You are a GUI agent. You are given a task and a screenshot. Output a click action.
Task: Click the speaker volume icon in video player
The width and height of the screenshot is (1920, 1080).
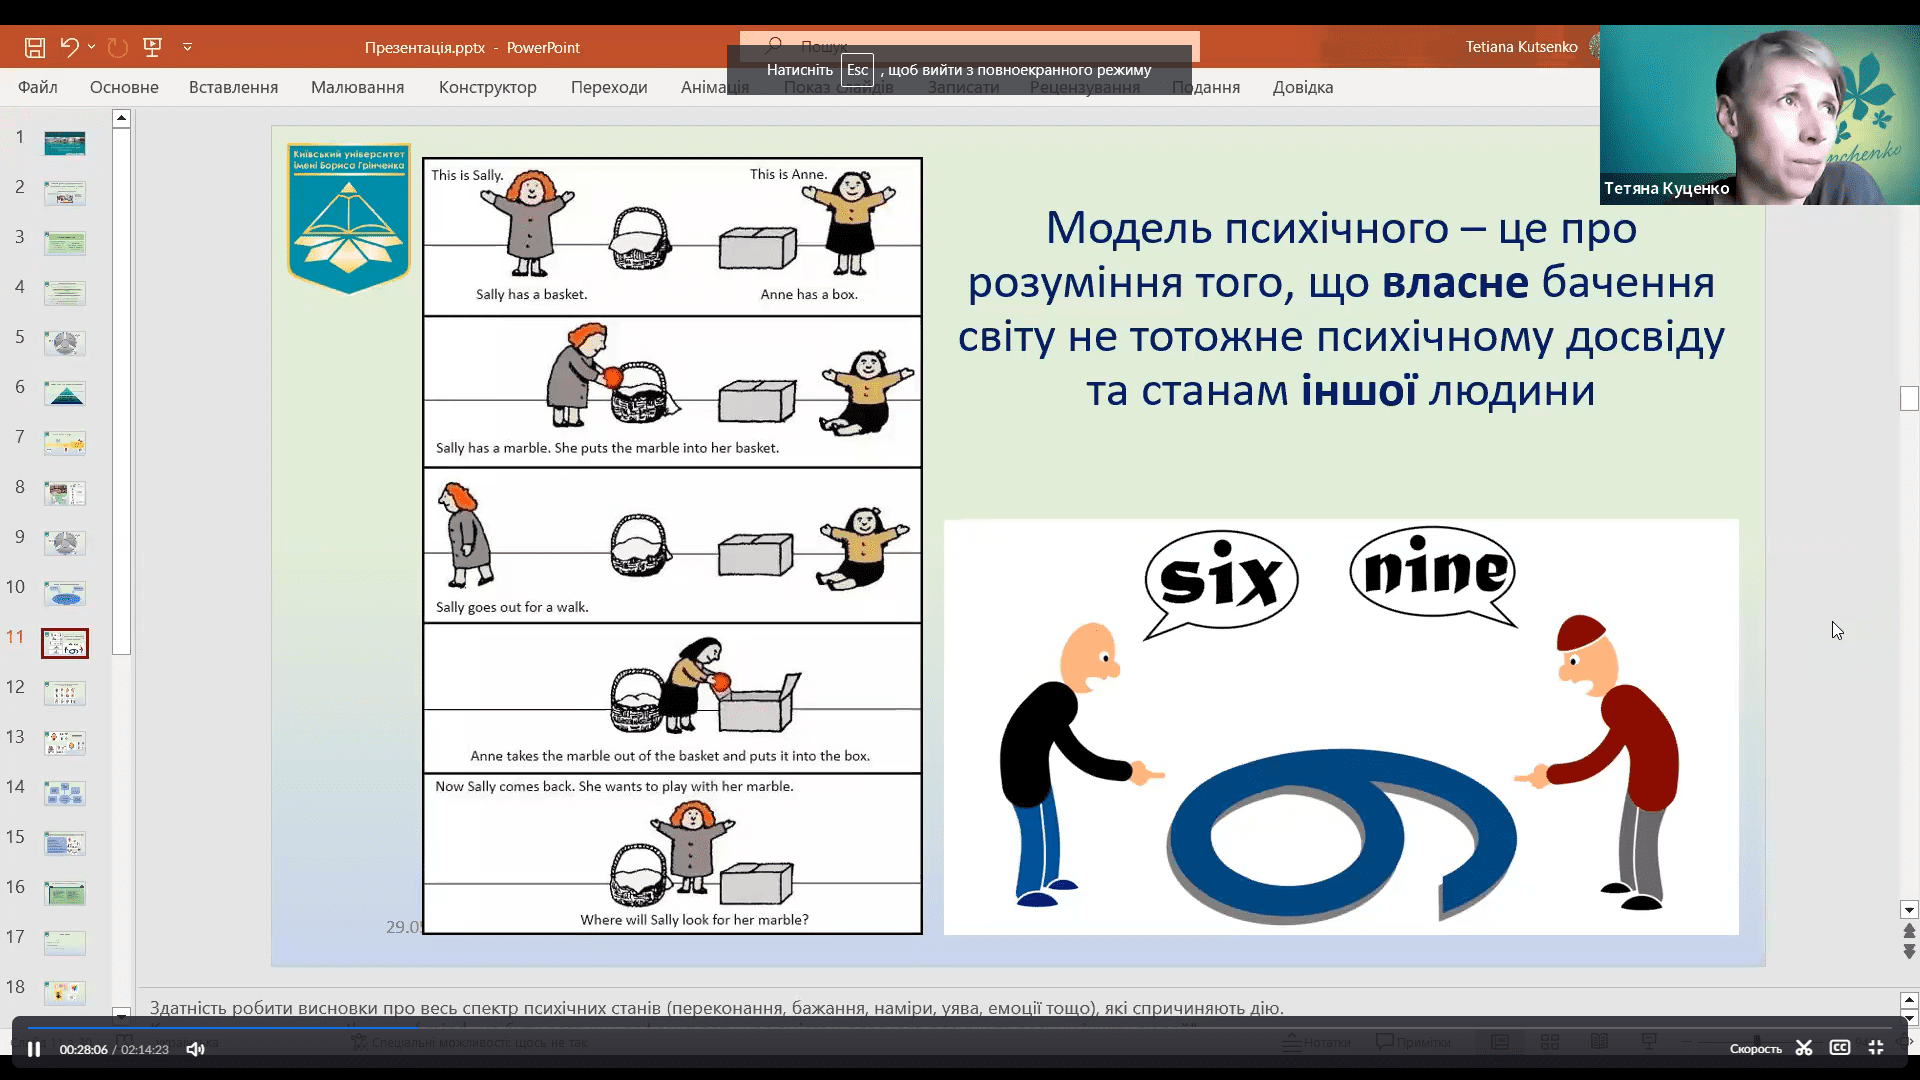[194, 1048]
